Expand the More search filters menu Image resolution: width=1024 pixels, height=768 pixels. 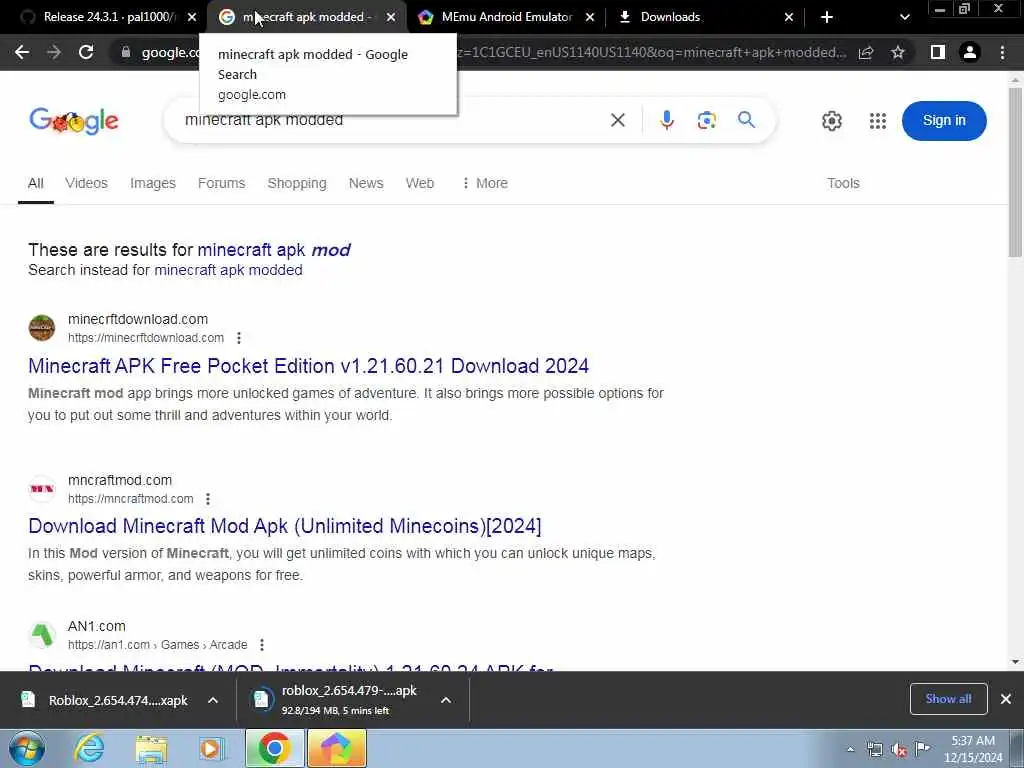pos(485,184)
